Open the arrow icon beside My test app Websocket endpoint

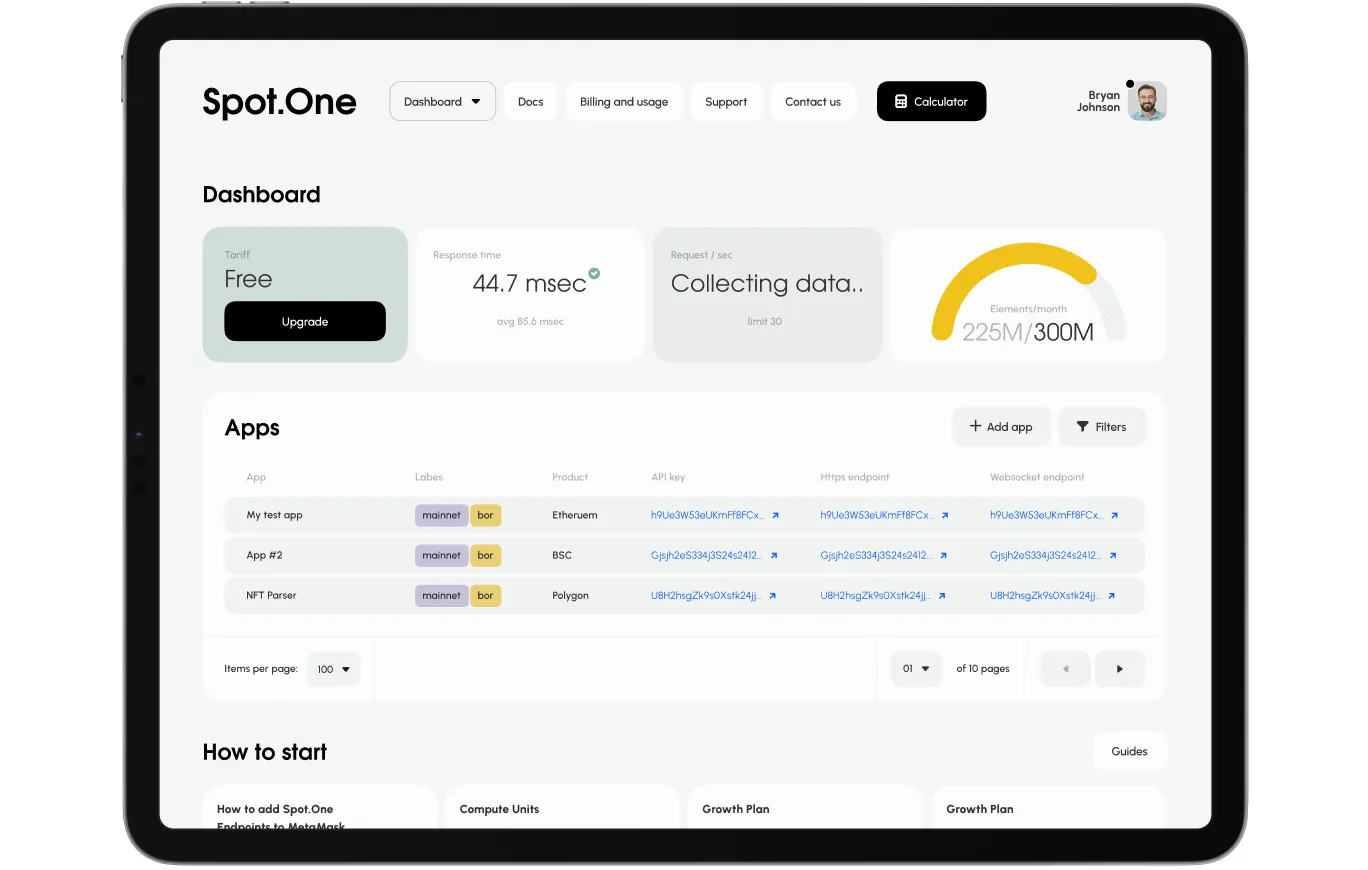[x=1114, y=516]
